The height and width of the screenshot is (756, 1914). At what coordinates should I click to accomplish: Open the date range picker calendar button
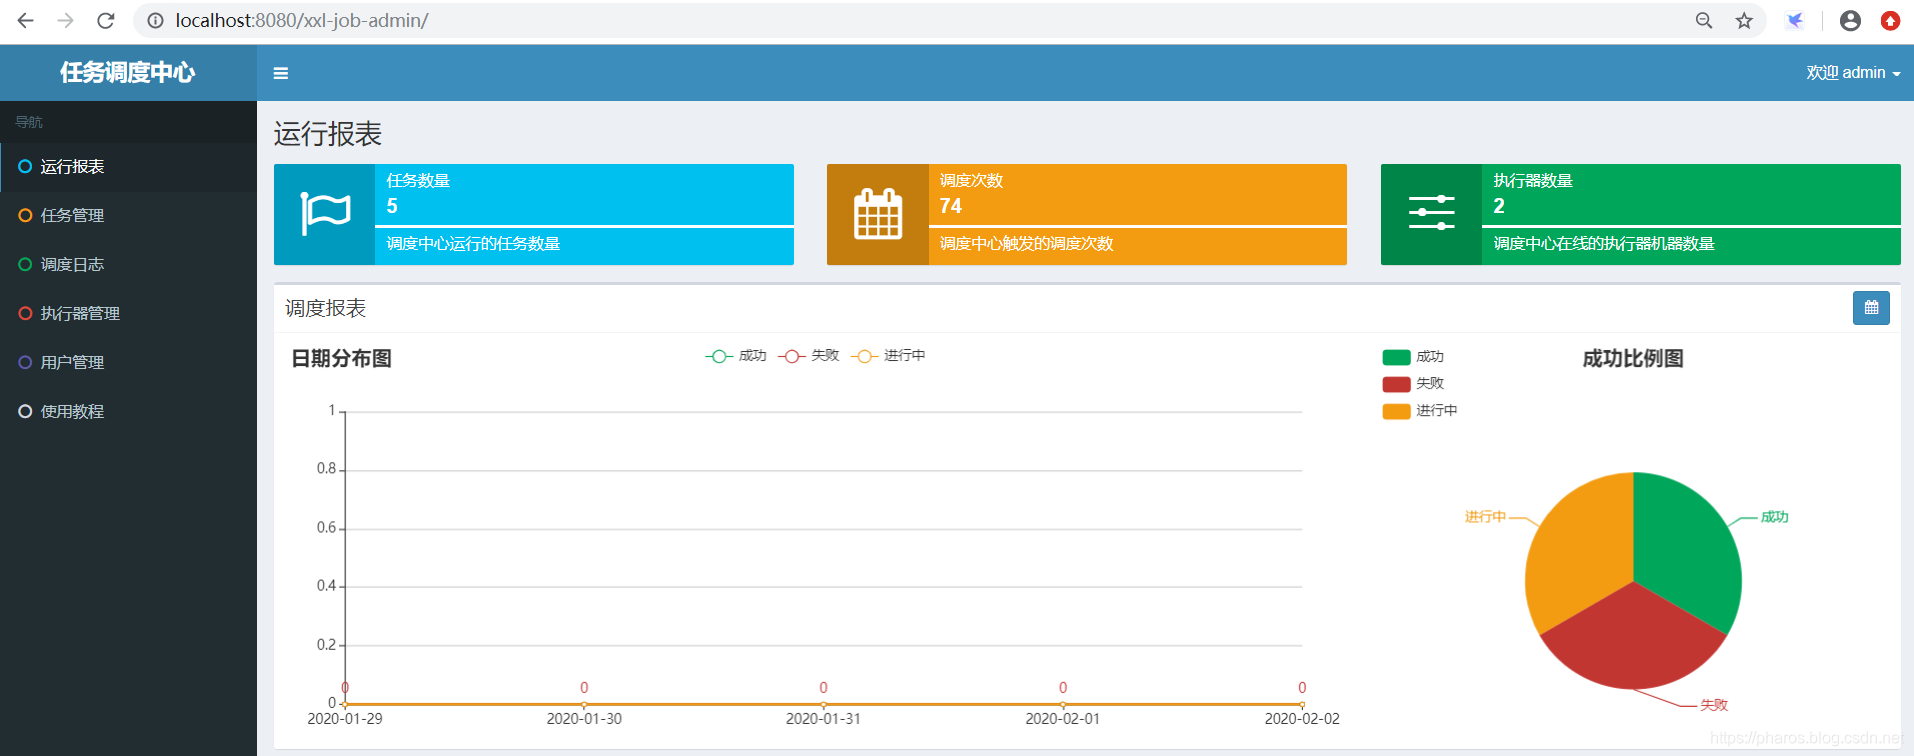coord(1871,308)
